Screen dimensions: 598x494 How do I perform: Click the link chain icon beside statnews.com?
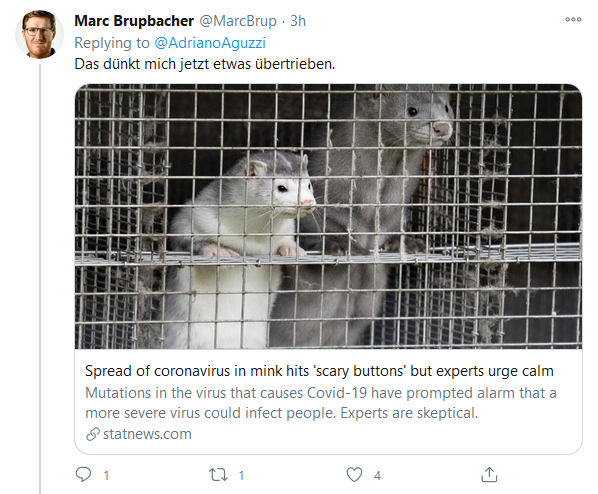(x=93, y=434)
